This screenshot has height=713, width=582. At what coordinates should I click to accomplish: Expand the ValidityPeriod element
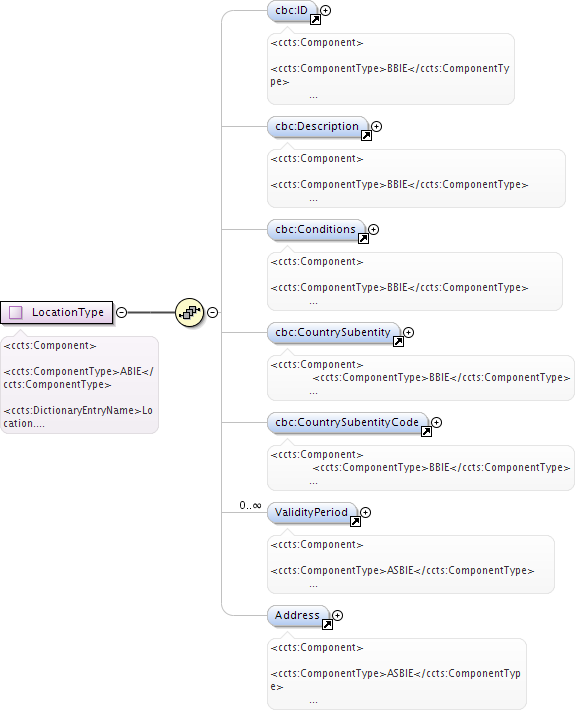[x=366, y=512]
